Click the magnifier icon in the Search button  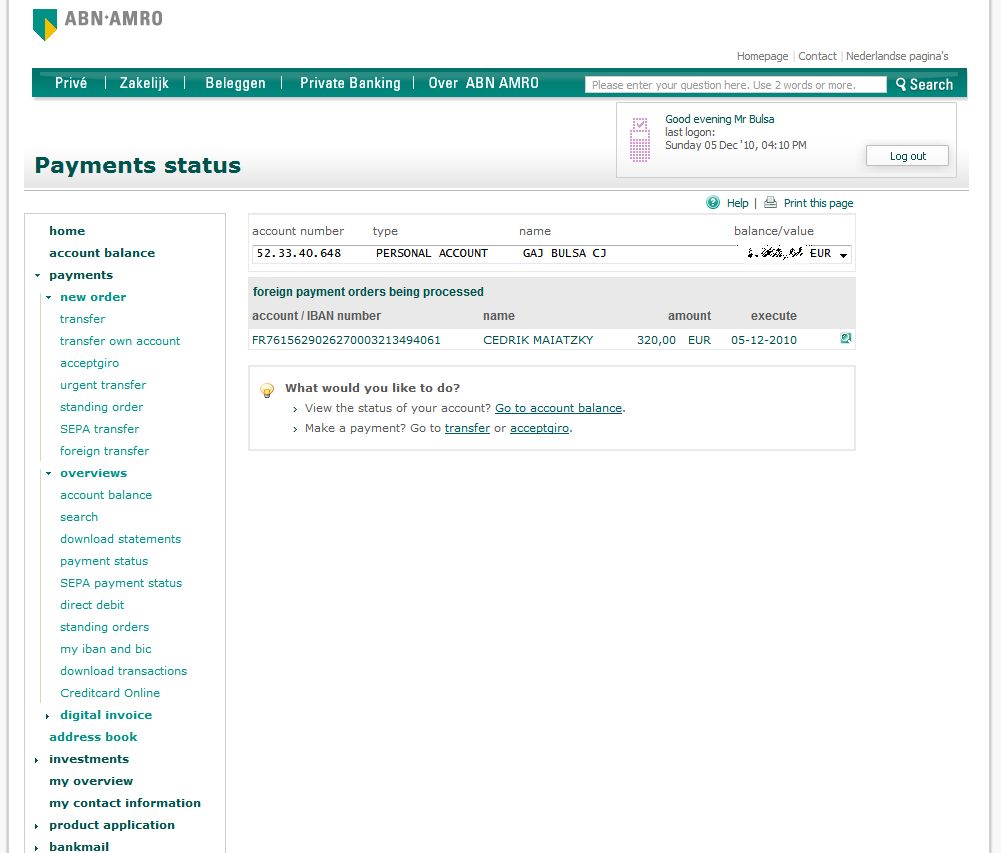(901, 85)
